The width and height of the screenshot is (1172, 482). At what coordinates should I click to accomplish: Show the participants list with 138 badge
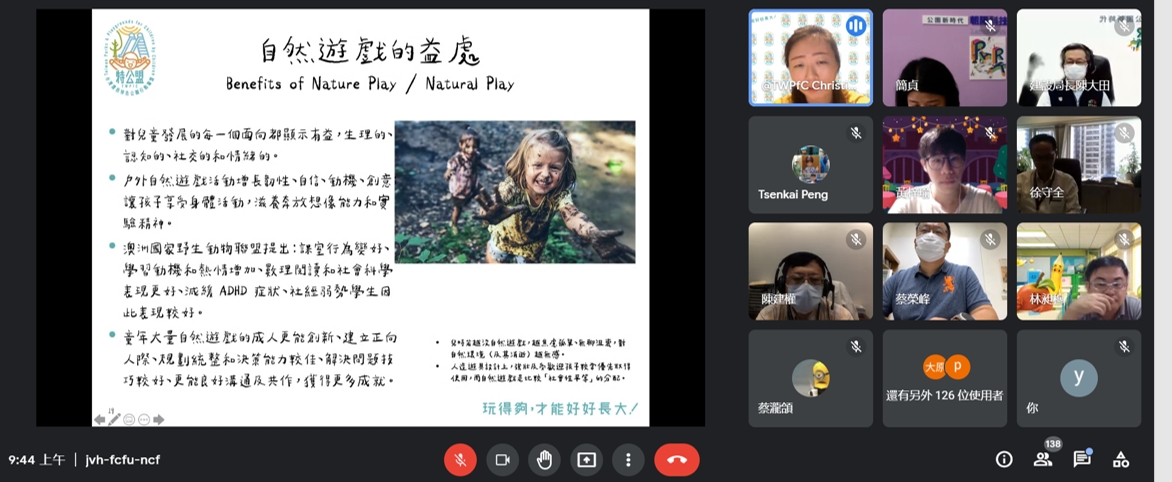[x=1043, y=459]
